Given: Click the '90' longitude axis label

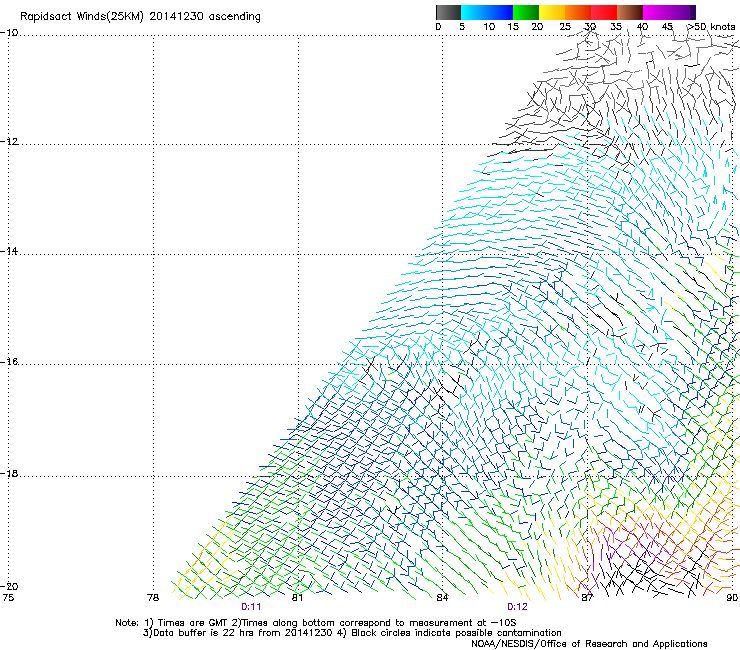Looking at the screenshot, I should (732, 598).
